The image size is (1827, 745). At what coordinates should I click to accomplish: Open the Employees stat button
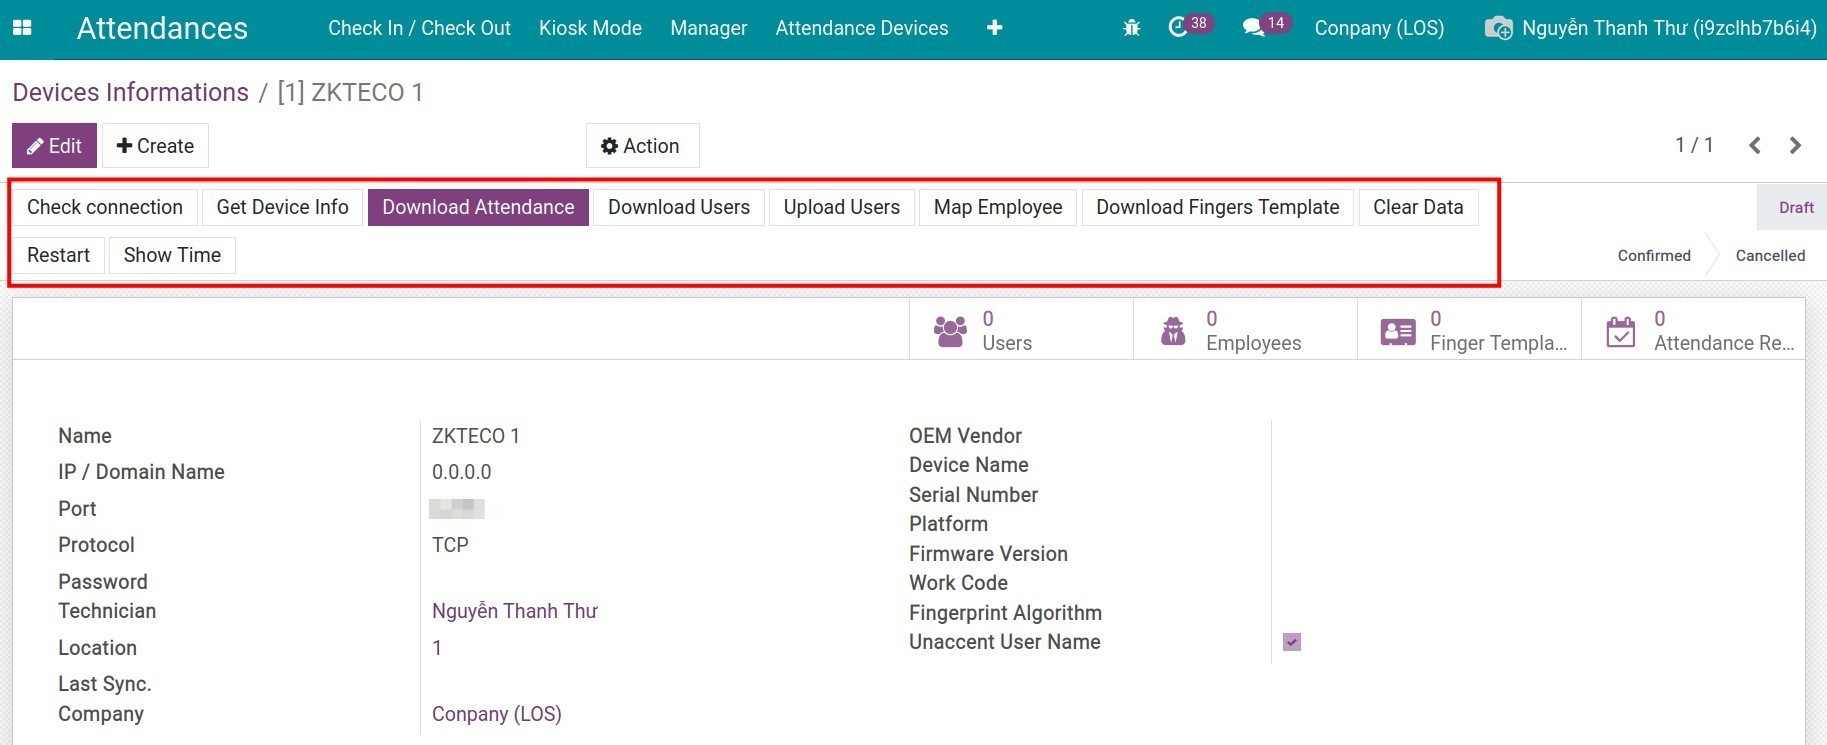click(1244, 330)
